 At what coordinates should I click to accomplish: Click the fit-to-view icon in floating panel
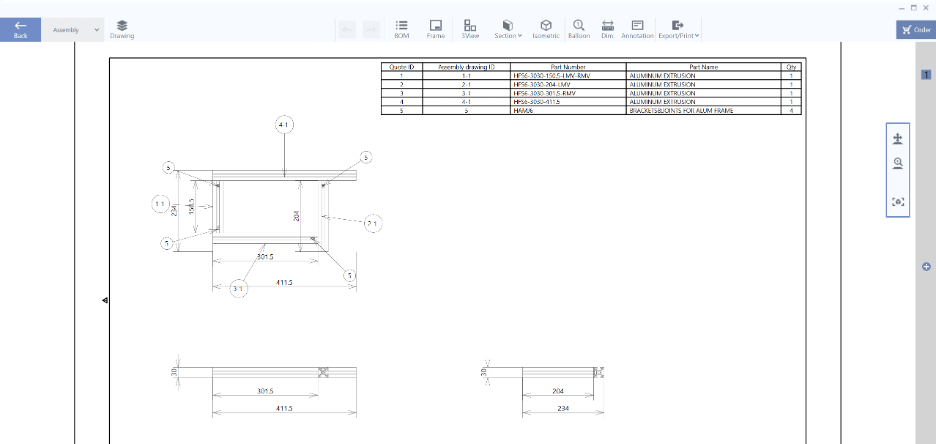coord(898,202)
